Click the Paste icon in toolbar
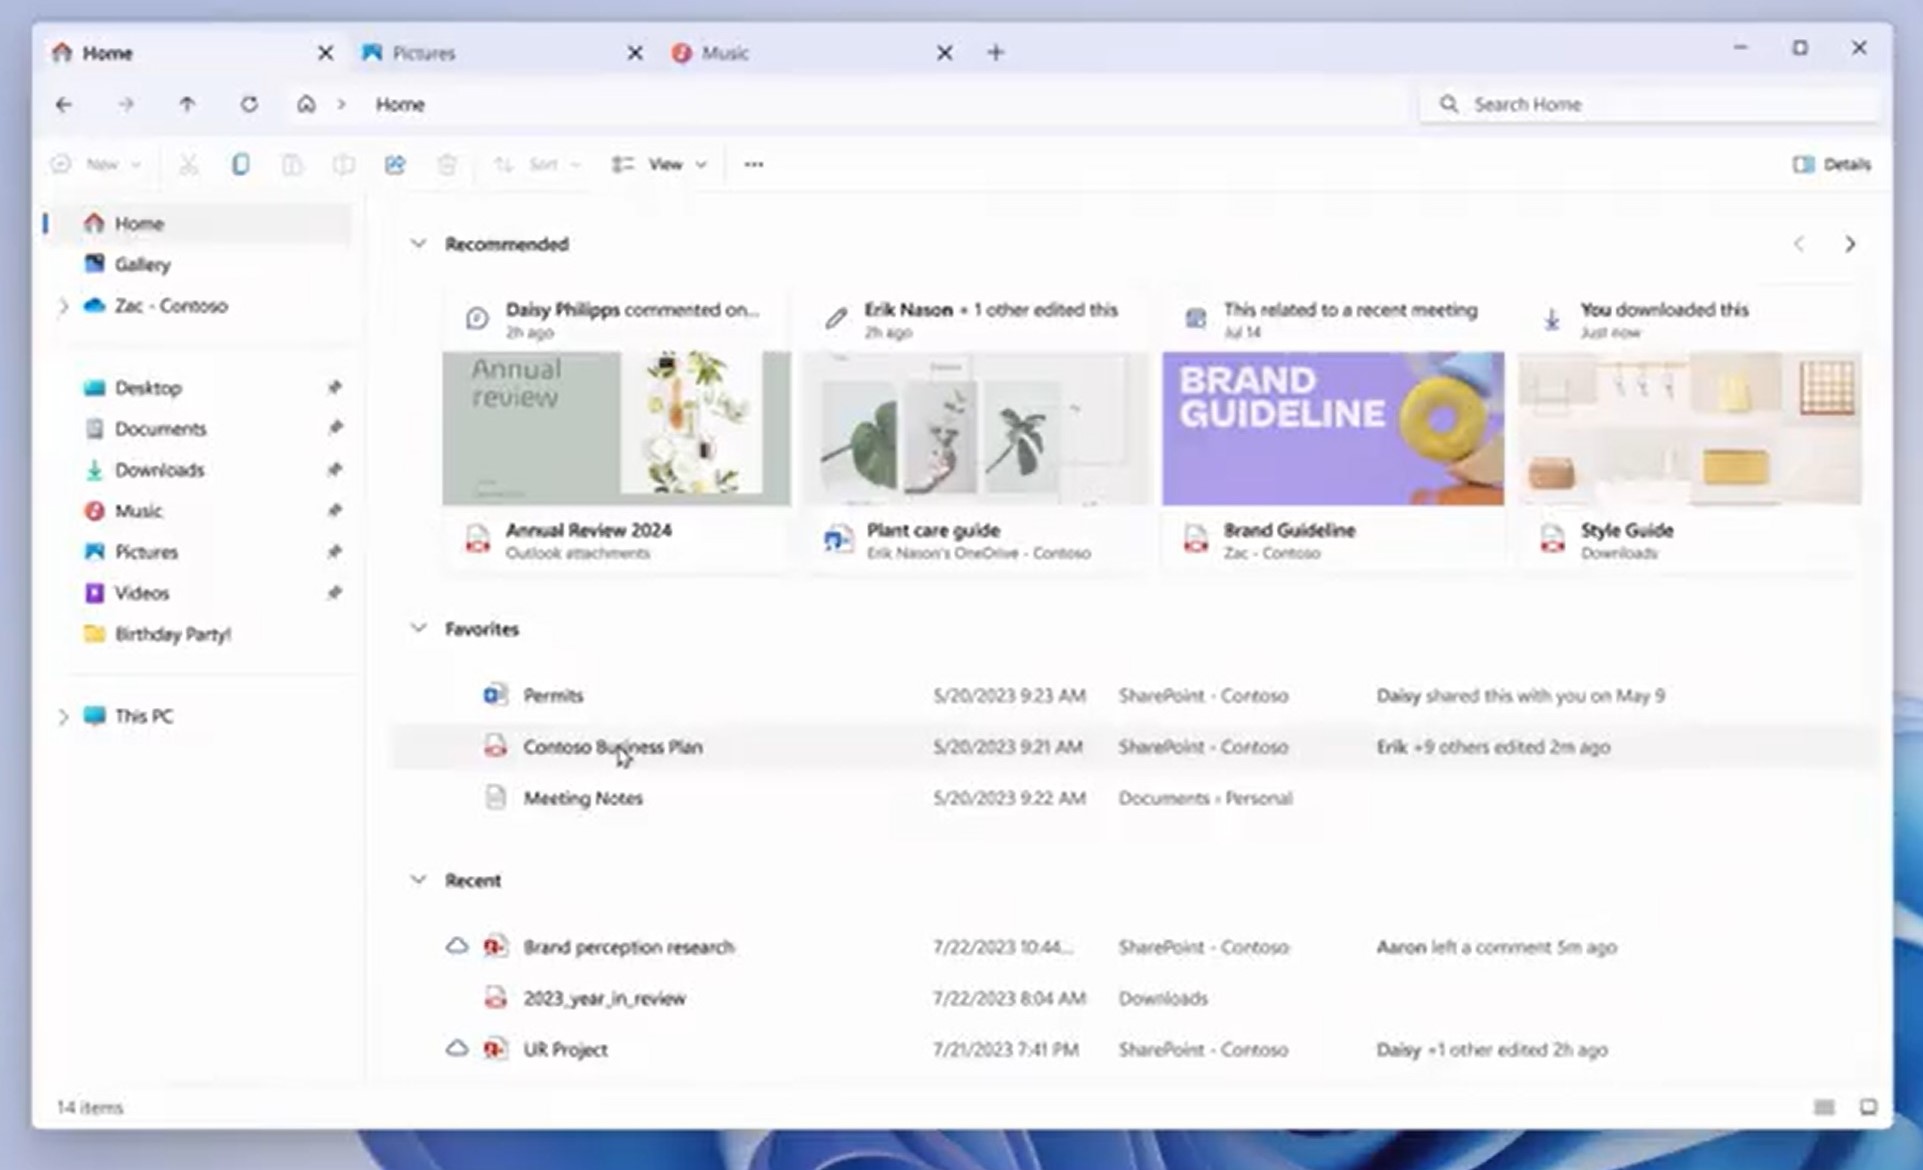This screenshot has width=1923, height=1170. pyautogui.click(x=292, y=164)
